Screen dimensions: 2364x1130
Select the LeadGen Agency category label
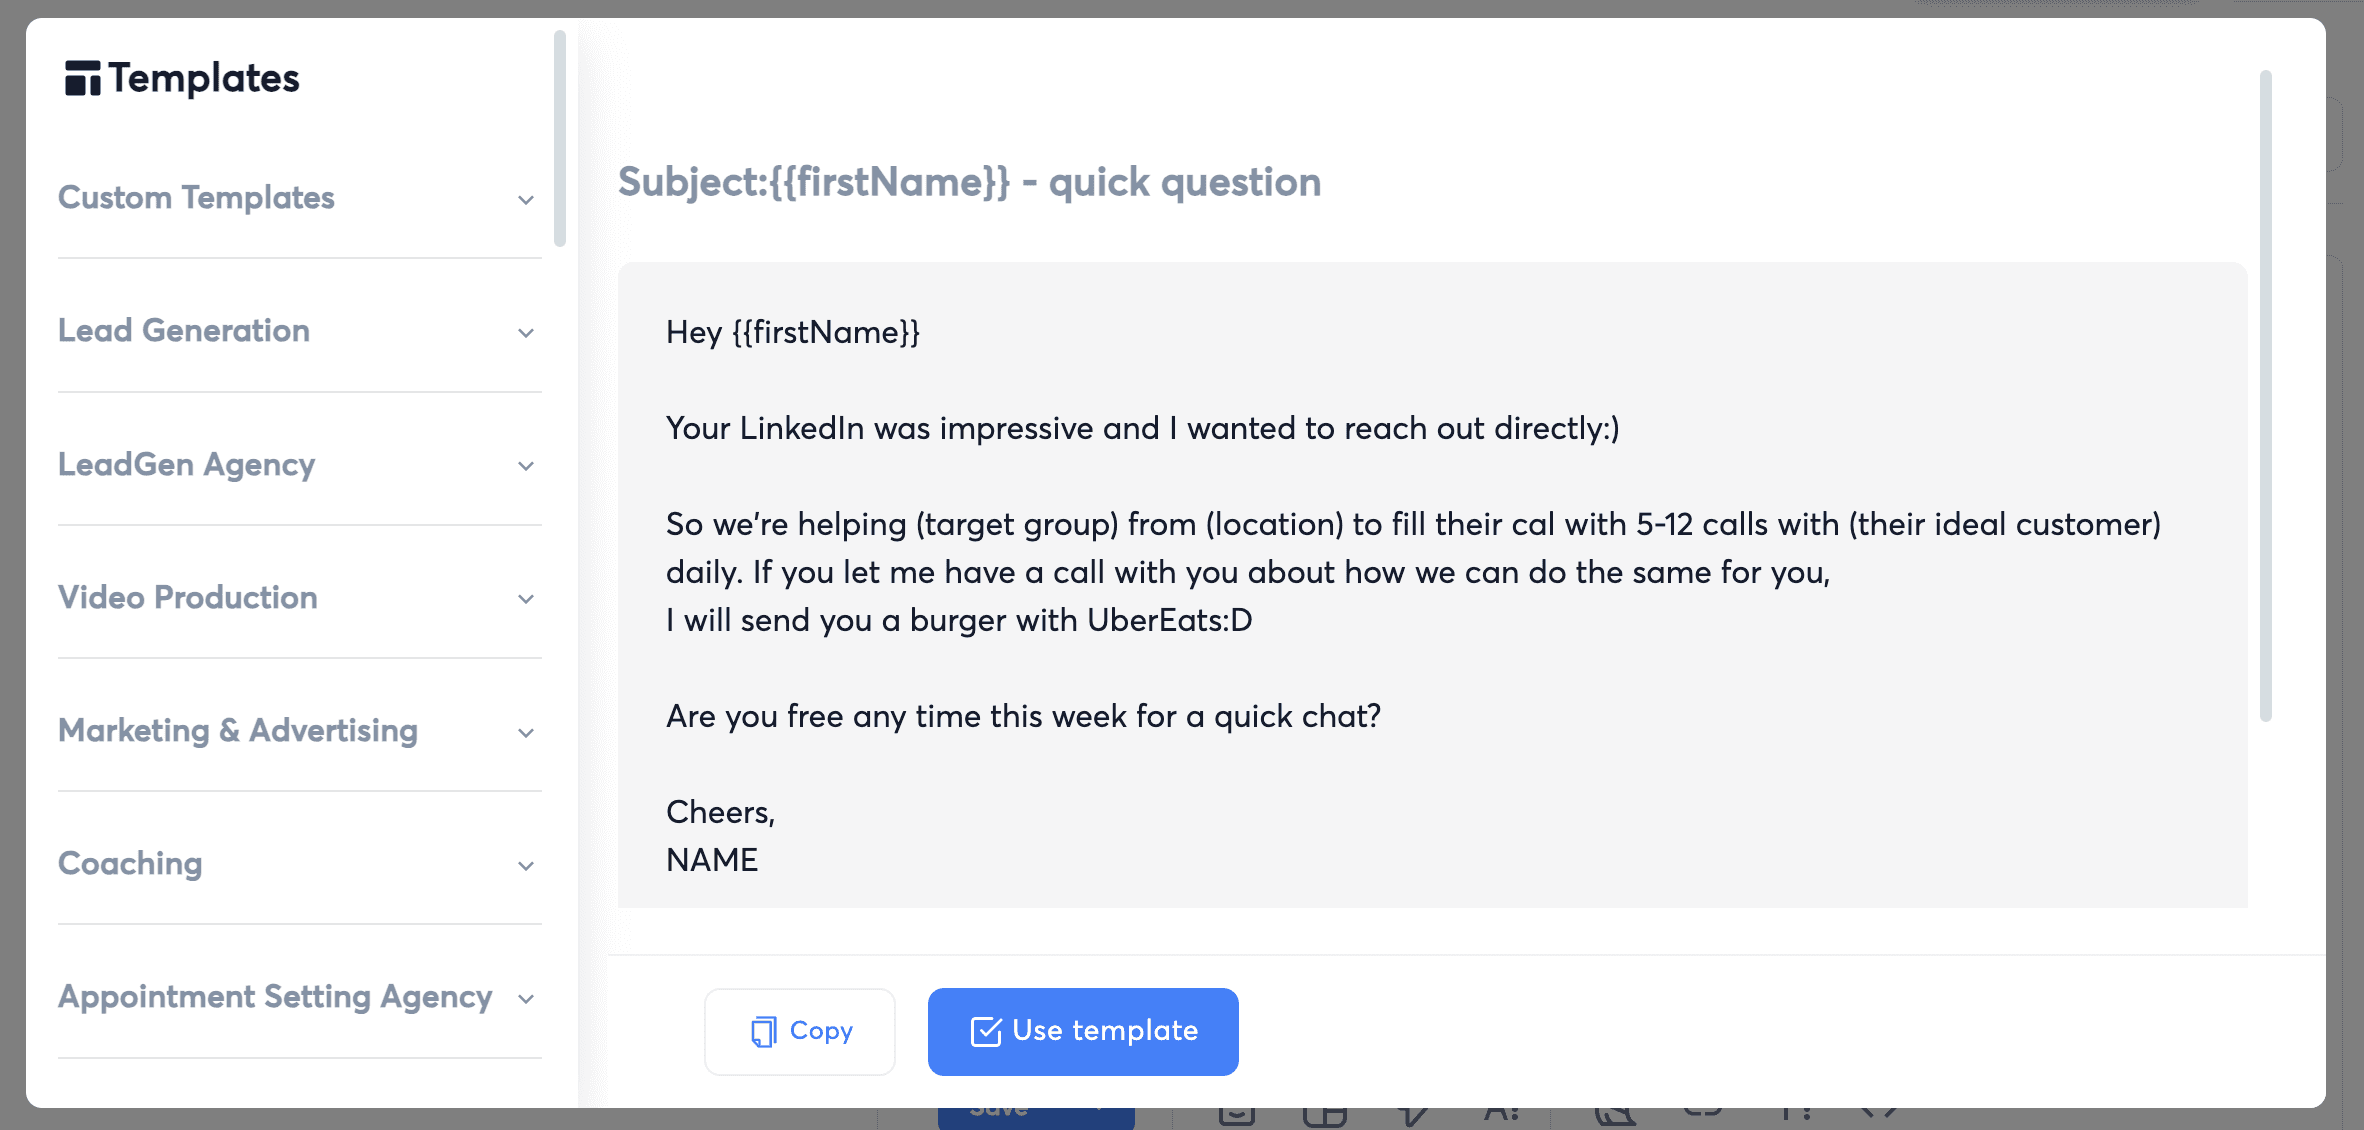[x=186, y=464]
